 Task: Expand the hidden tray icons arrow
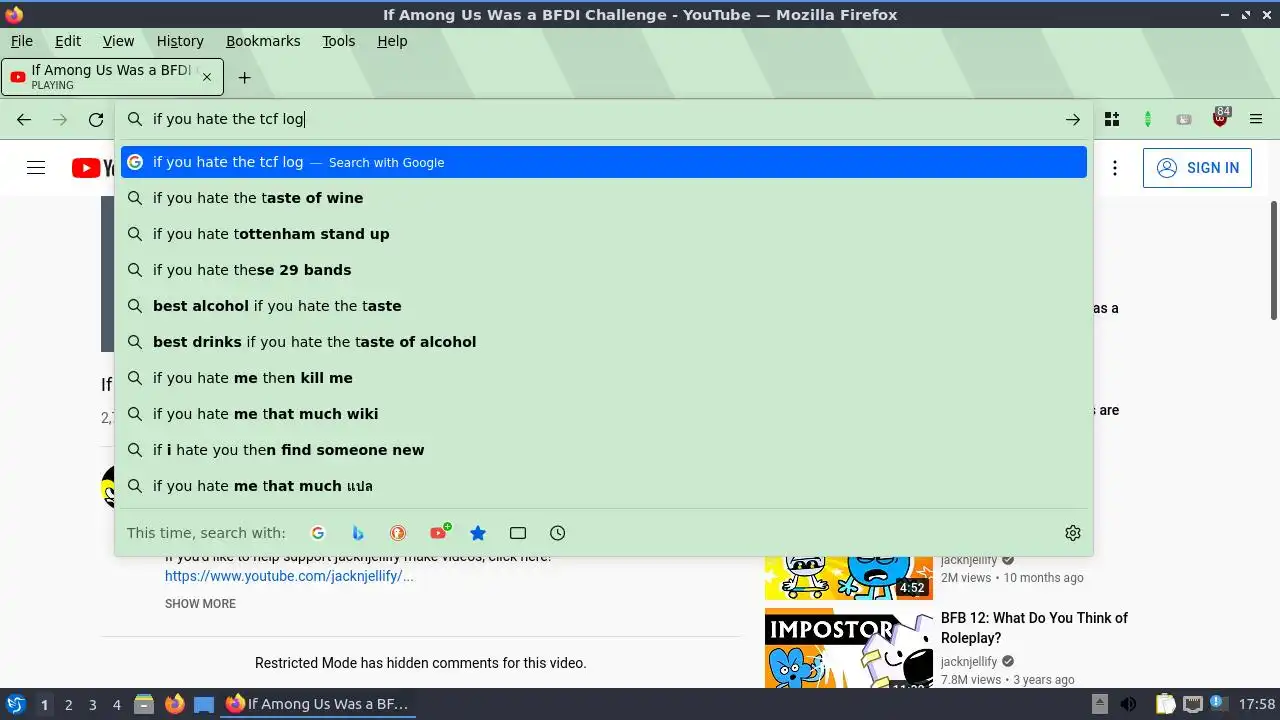(1099, 704)
